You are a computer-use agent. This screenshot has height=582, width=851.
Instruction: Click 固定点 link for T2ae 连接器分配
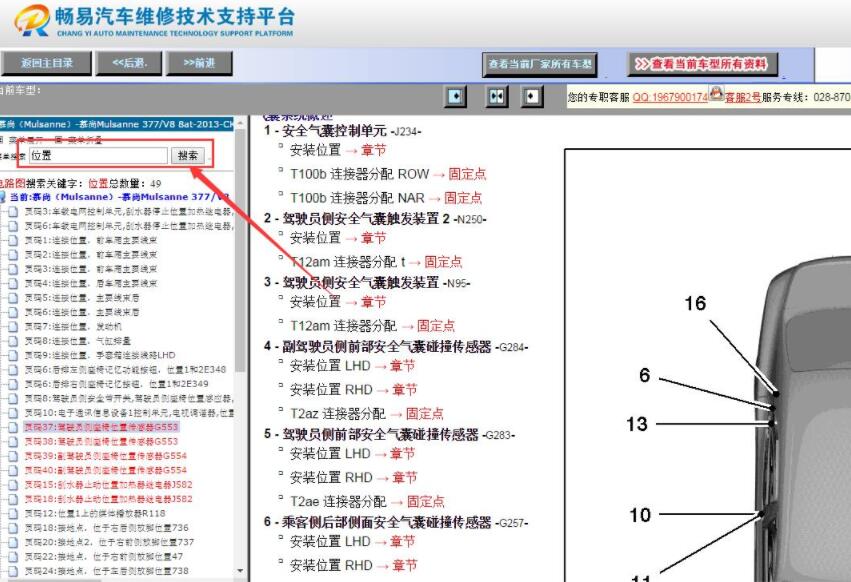point(426,502)
